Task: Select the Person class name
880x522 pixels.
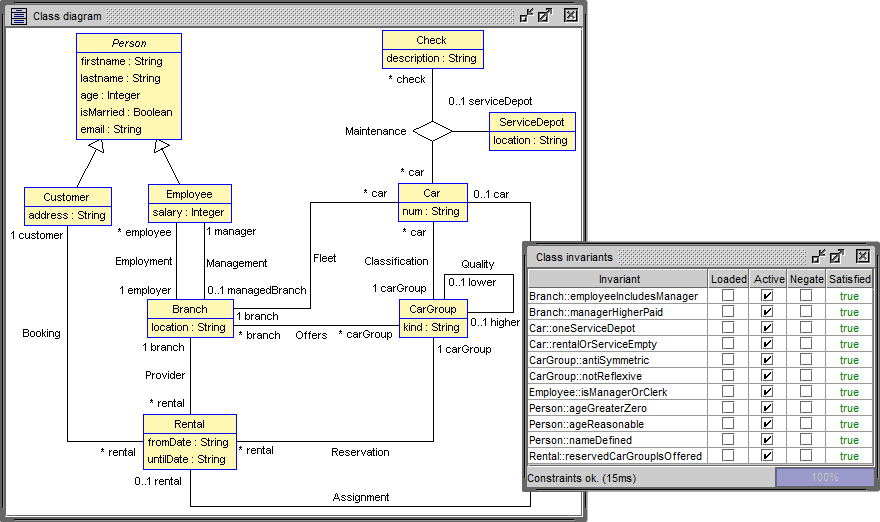Action: pos(129,43)
